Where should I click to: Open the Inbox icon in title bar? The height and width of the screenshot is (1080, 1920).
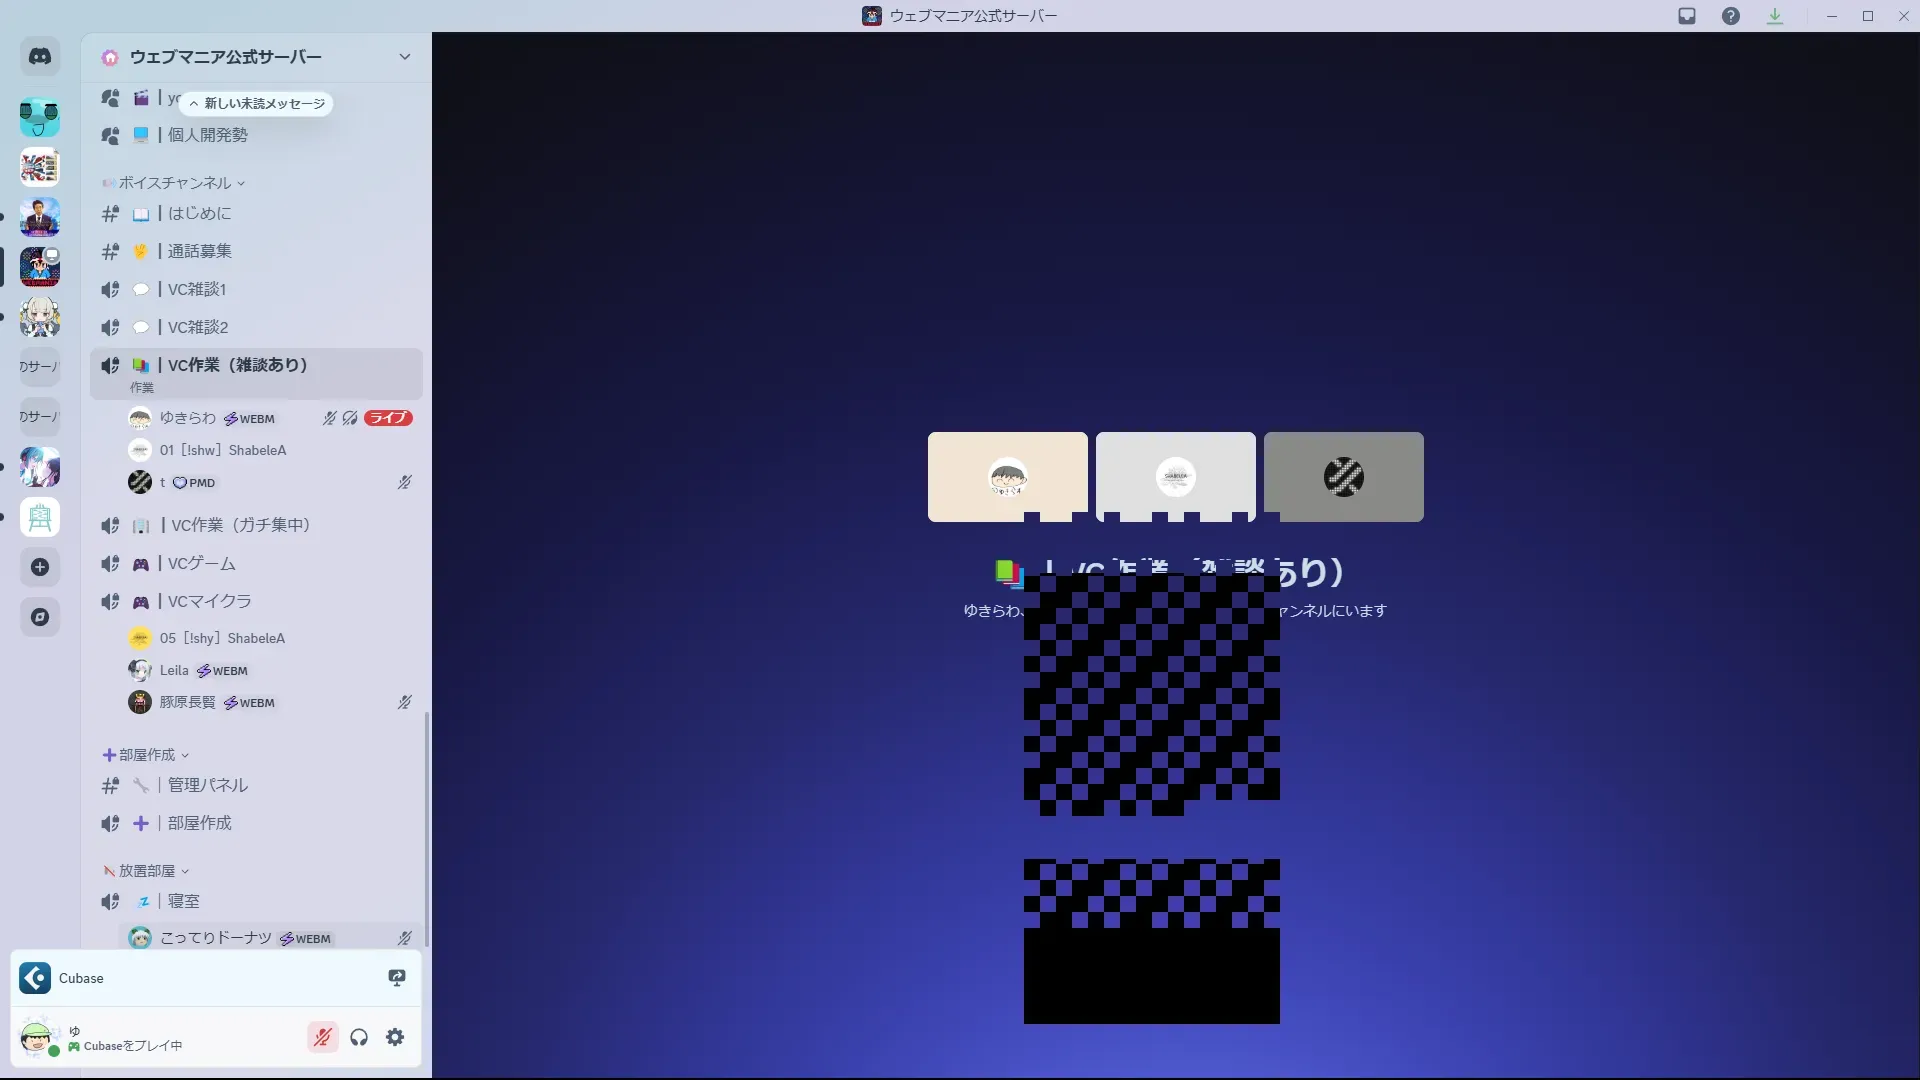[1687, 16]
